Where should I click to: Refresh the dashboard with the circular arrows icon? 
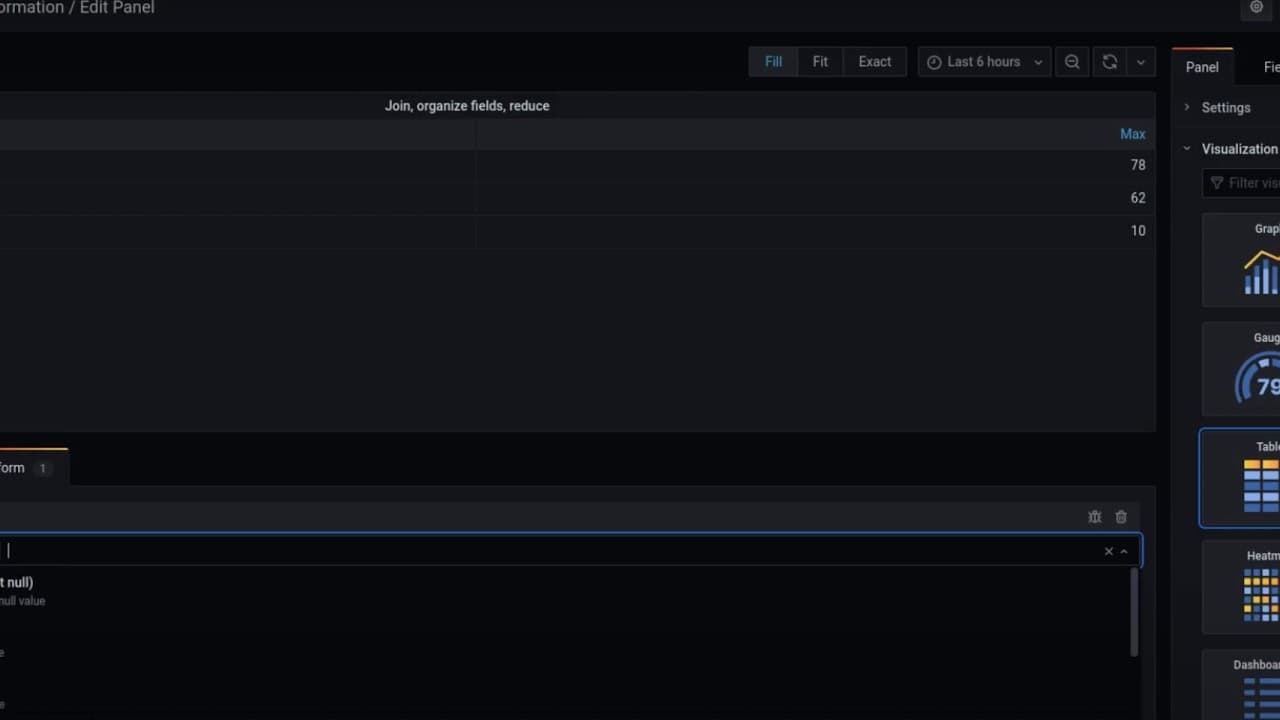1110,62
